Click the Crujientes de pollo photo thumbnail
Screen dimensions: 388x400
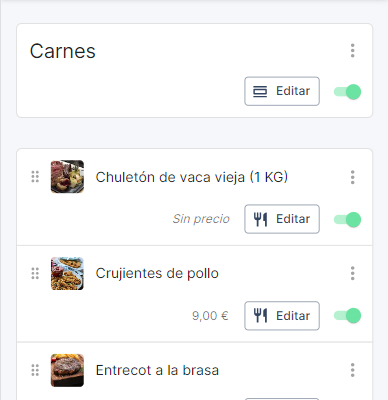click(x=67, y=273)
